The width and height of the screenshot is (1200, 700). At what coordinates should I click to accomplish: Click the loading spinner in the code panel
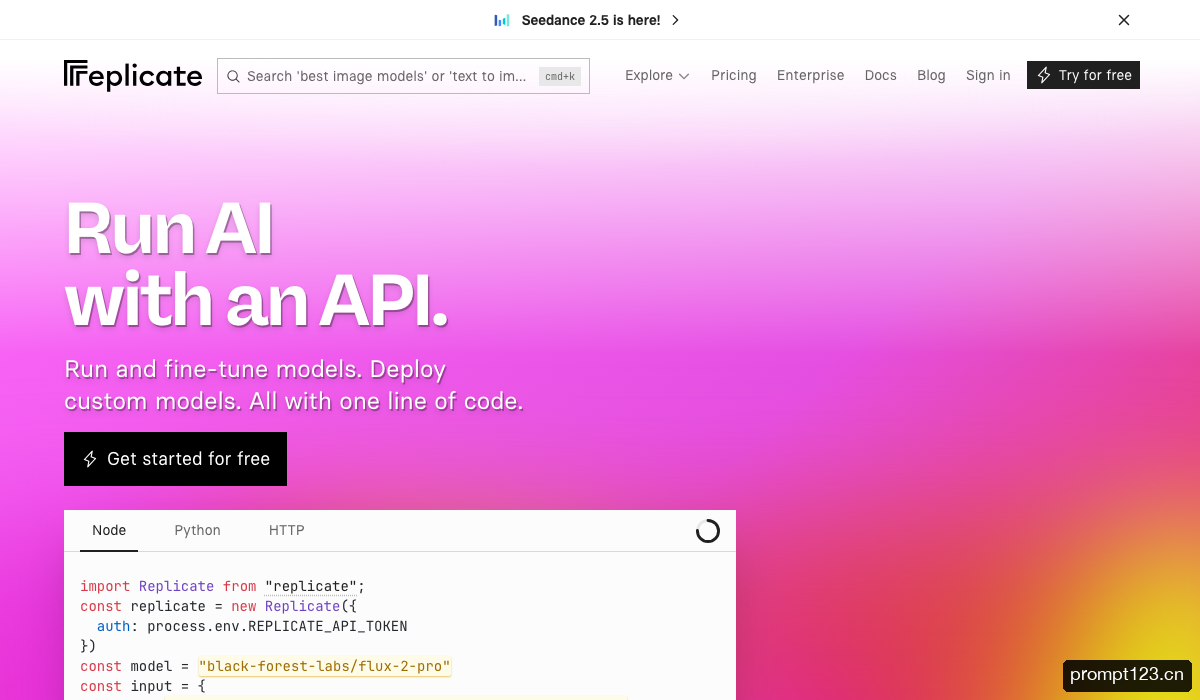[708, 531]
